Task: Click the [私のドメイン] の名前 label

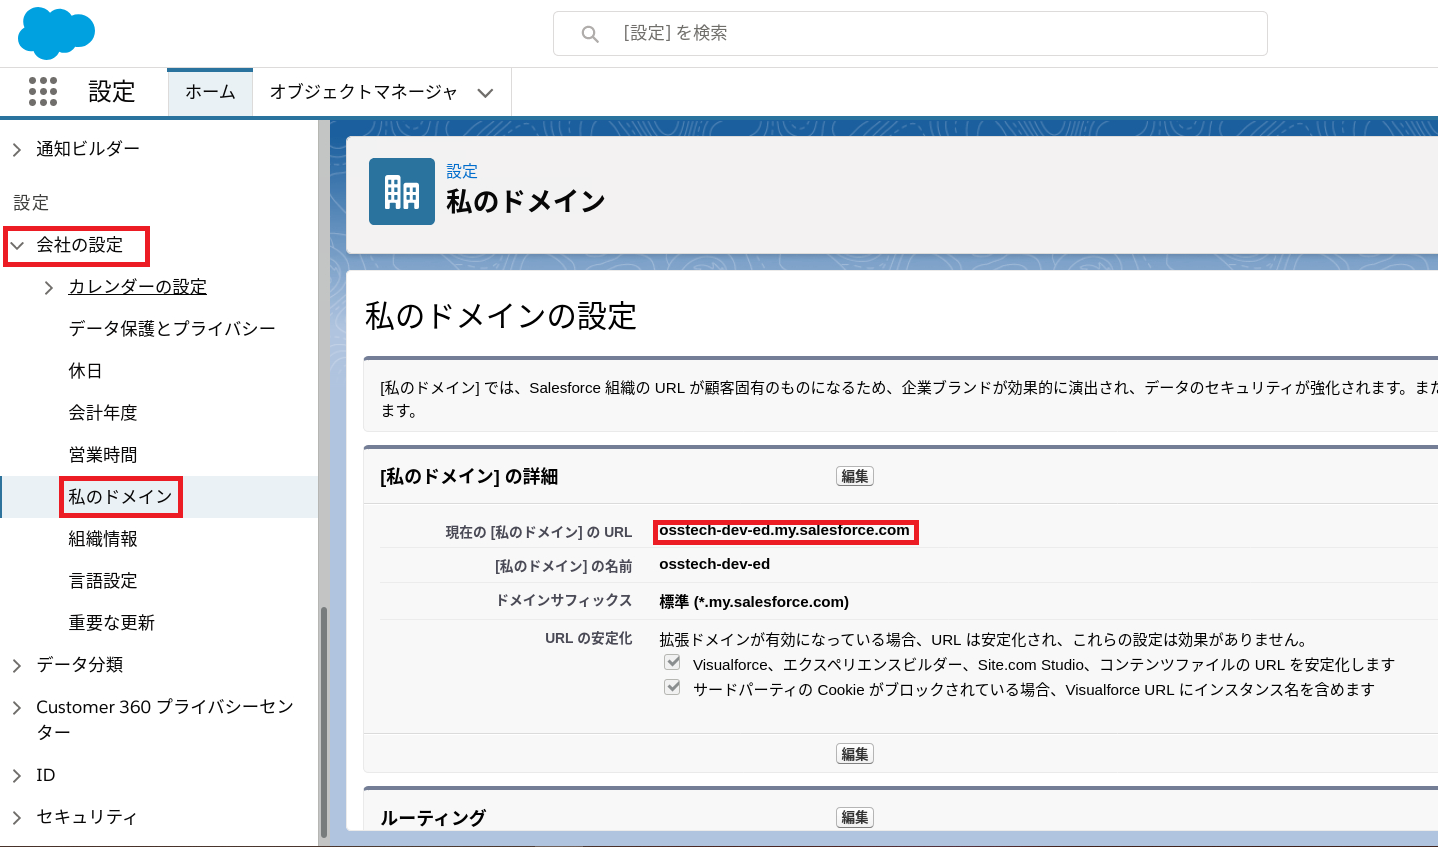Action: [x=564, y=566]
